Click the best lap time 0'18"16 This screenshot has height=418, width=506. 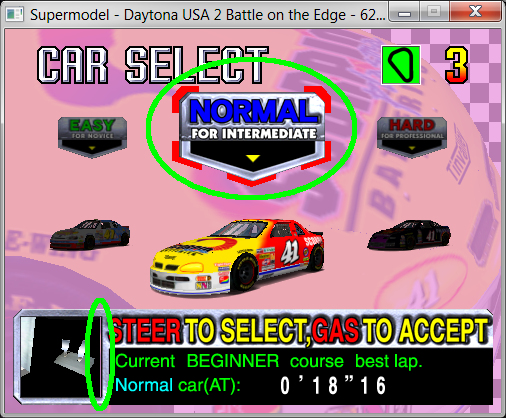(x=333, y=386)
